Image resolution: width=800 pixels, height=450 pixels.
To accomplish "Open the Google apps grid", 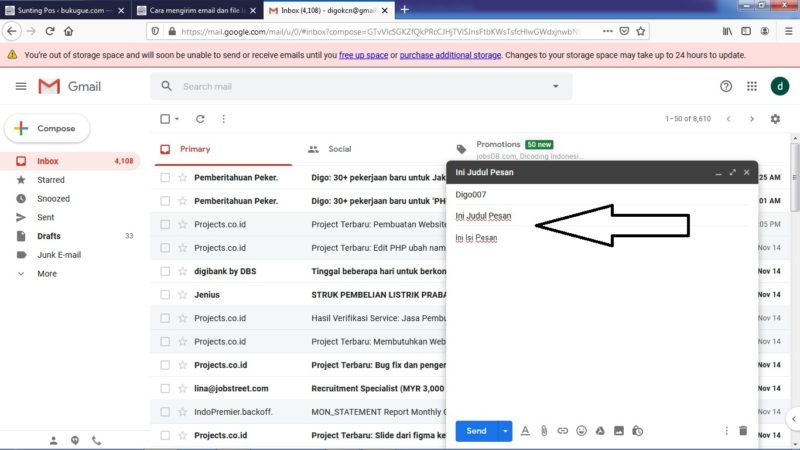I will point(752,86).
